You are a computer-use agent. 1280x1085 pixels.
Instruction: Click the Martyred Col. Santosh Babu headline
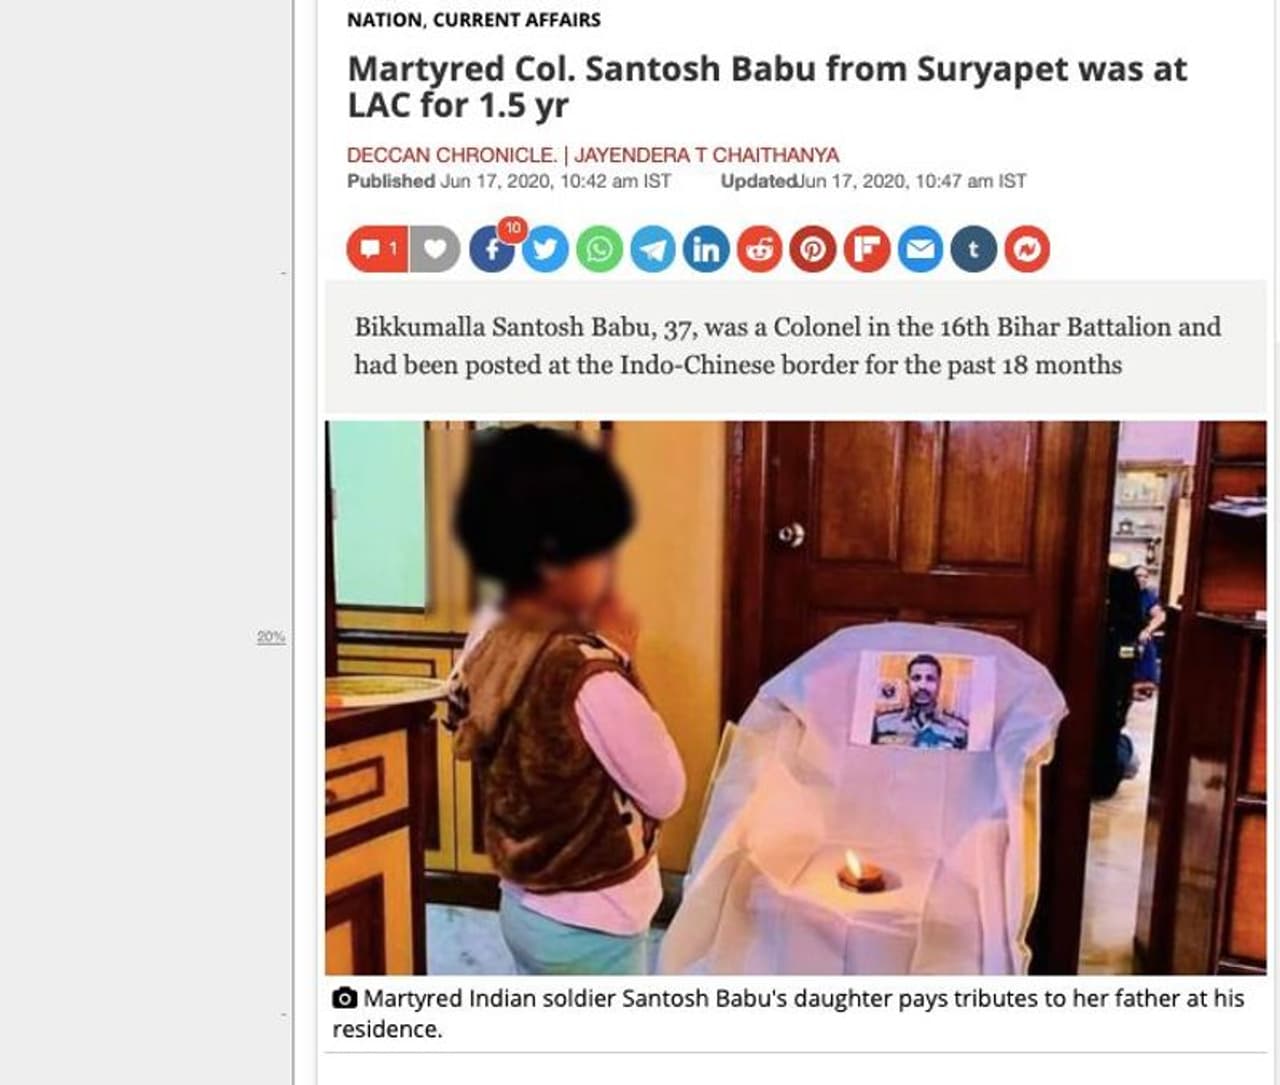pyautogui.click(x=767, y=86)
